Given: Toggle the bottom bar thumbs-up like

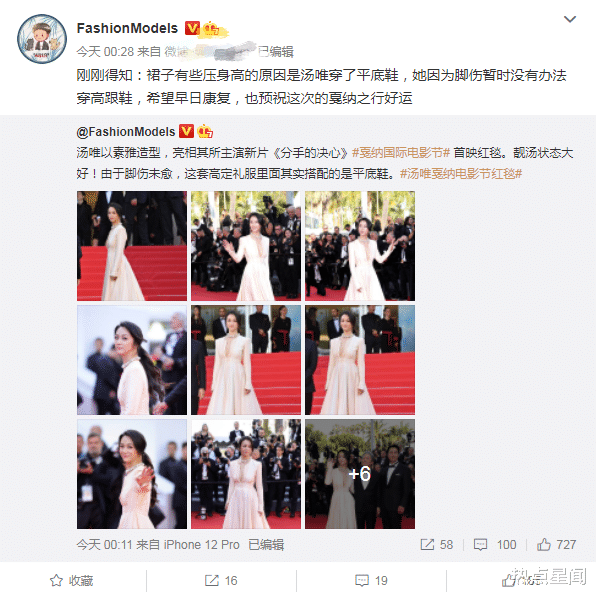Looking at the screenshot, I should pyautogui.click(x=508, y=580).
